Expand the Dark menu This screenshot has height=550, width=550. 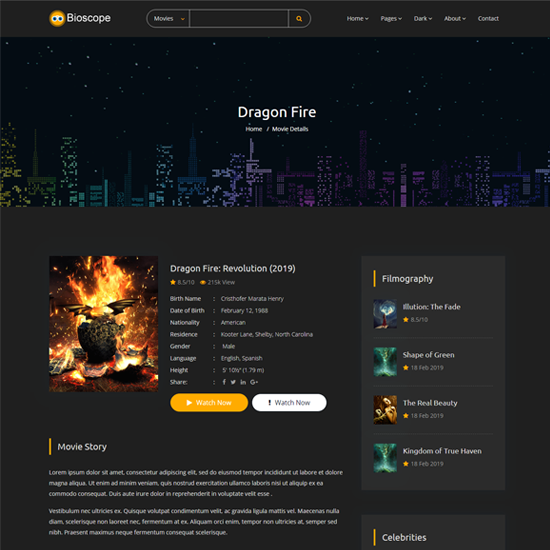click(x=423, y=19)
